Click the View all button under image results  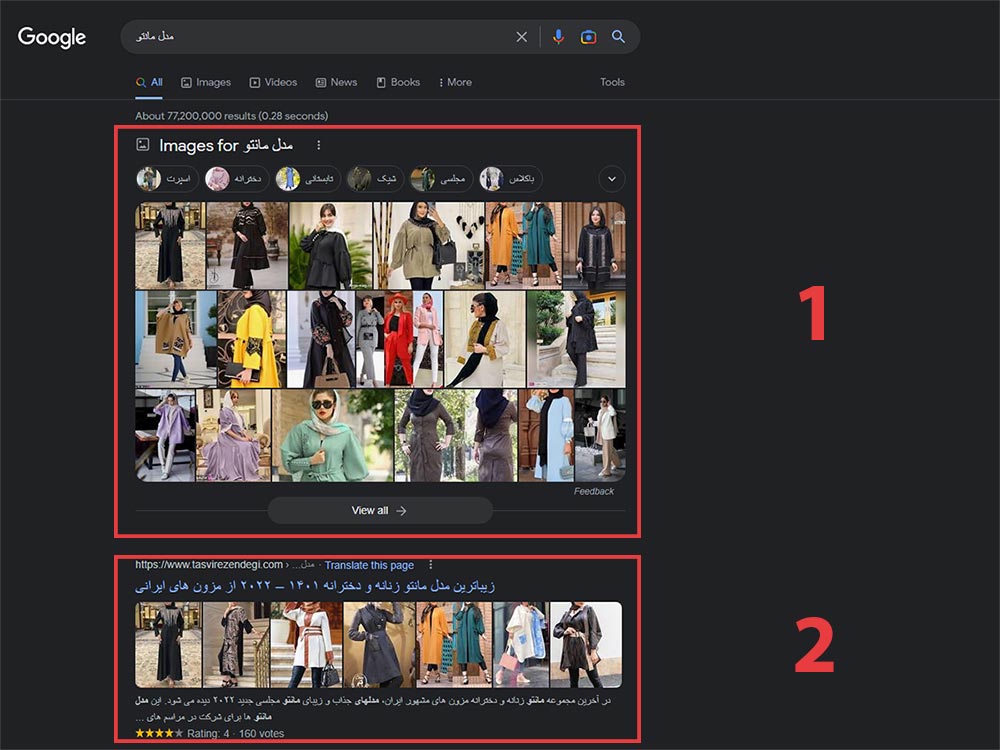pos(378,510)
